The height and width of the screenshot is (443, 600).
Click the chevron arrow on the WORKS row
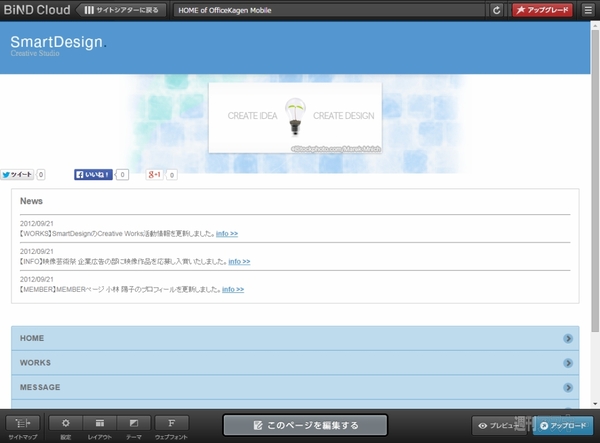tap(568, 363)
